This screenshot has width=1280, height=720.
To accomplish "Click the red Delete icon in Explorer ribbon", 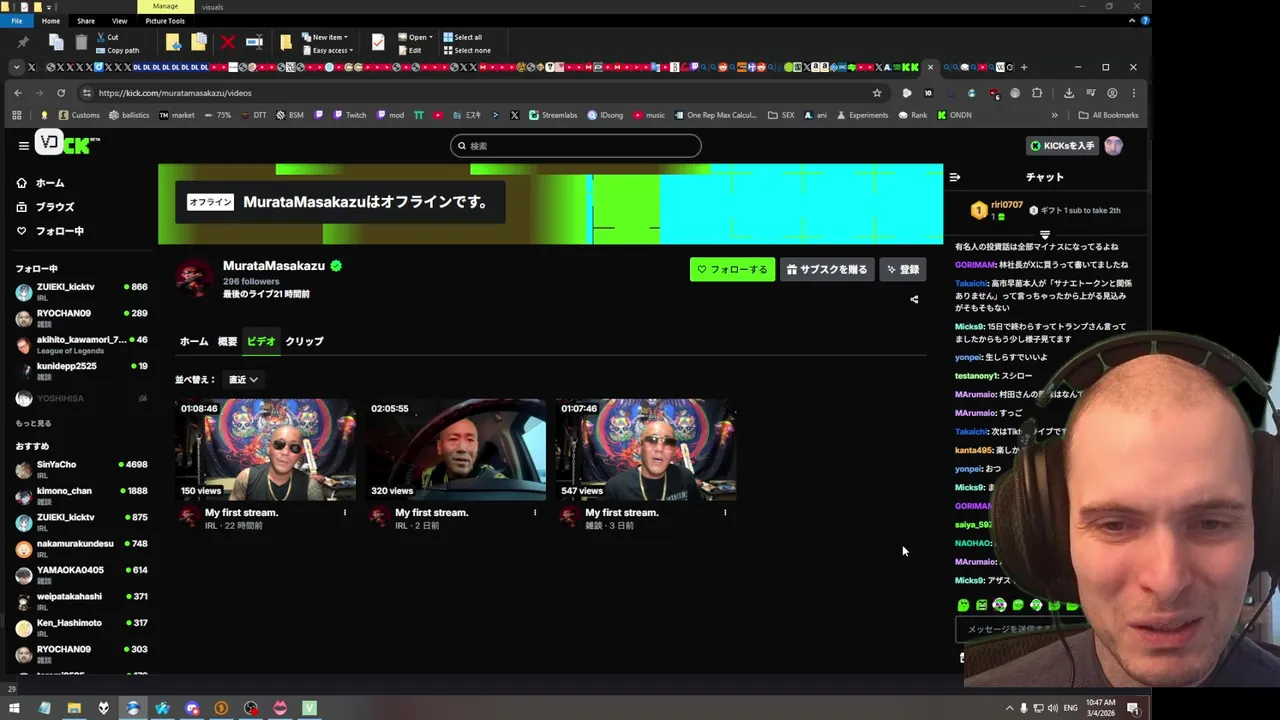I will (228, 42).
